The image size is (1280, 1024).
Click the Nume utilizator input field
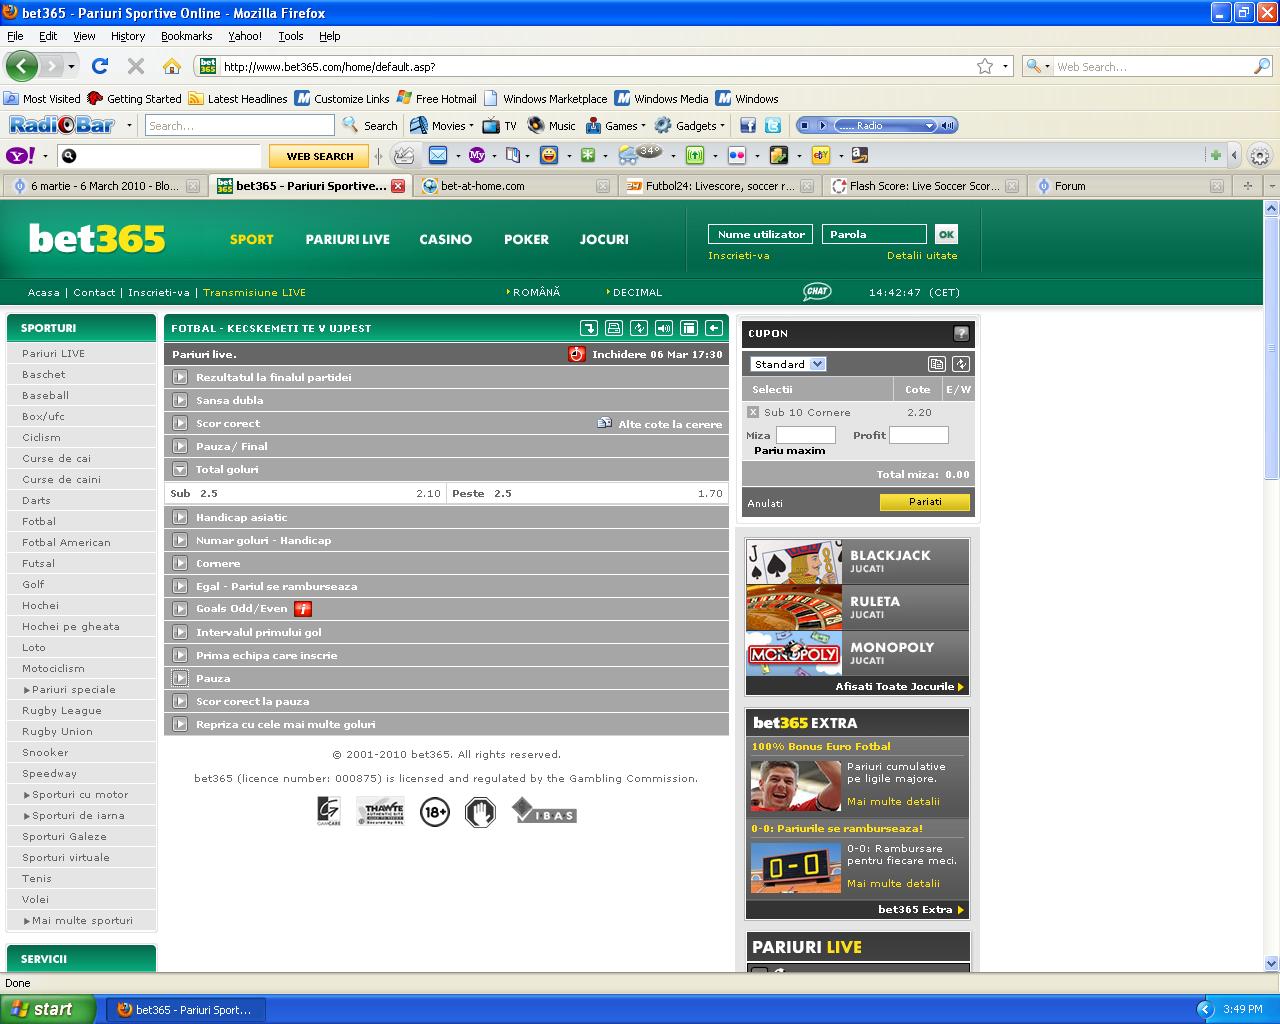(760, 234)
